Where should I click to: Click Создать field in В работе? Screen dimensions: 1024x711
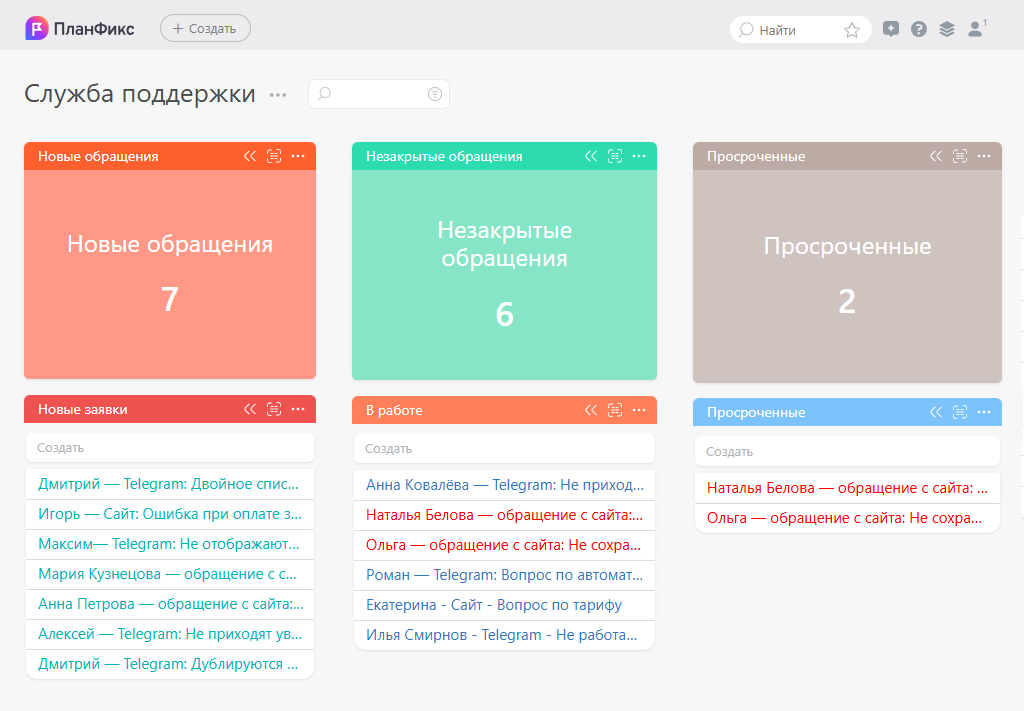click(x=504, y=449)
